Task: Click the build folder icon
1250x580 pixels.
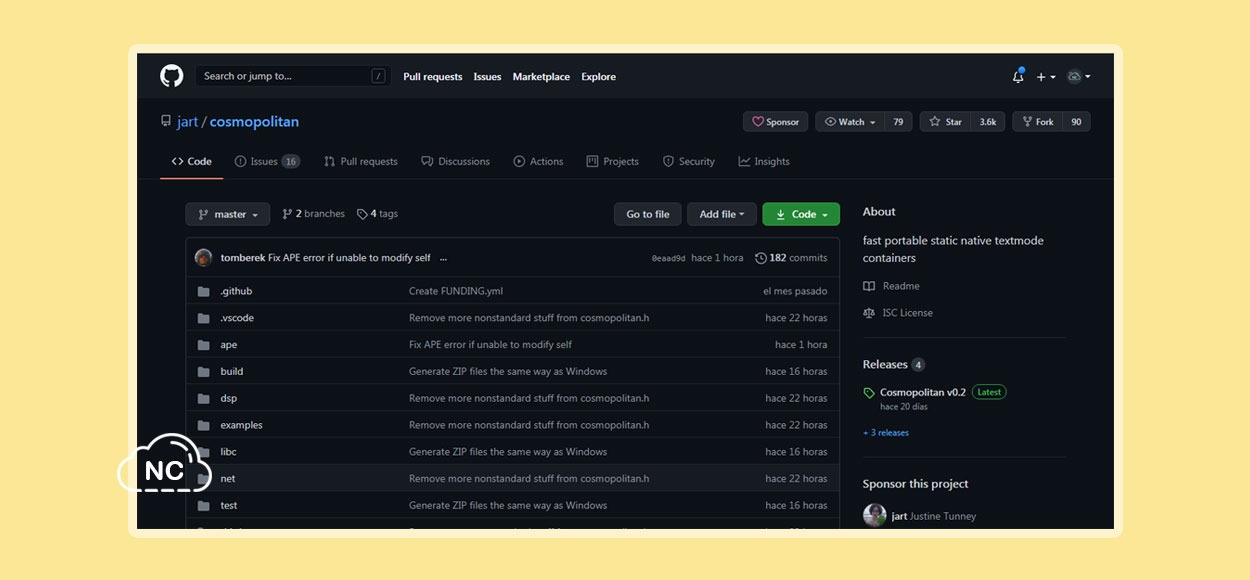Action: coord(203,371)
